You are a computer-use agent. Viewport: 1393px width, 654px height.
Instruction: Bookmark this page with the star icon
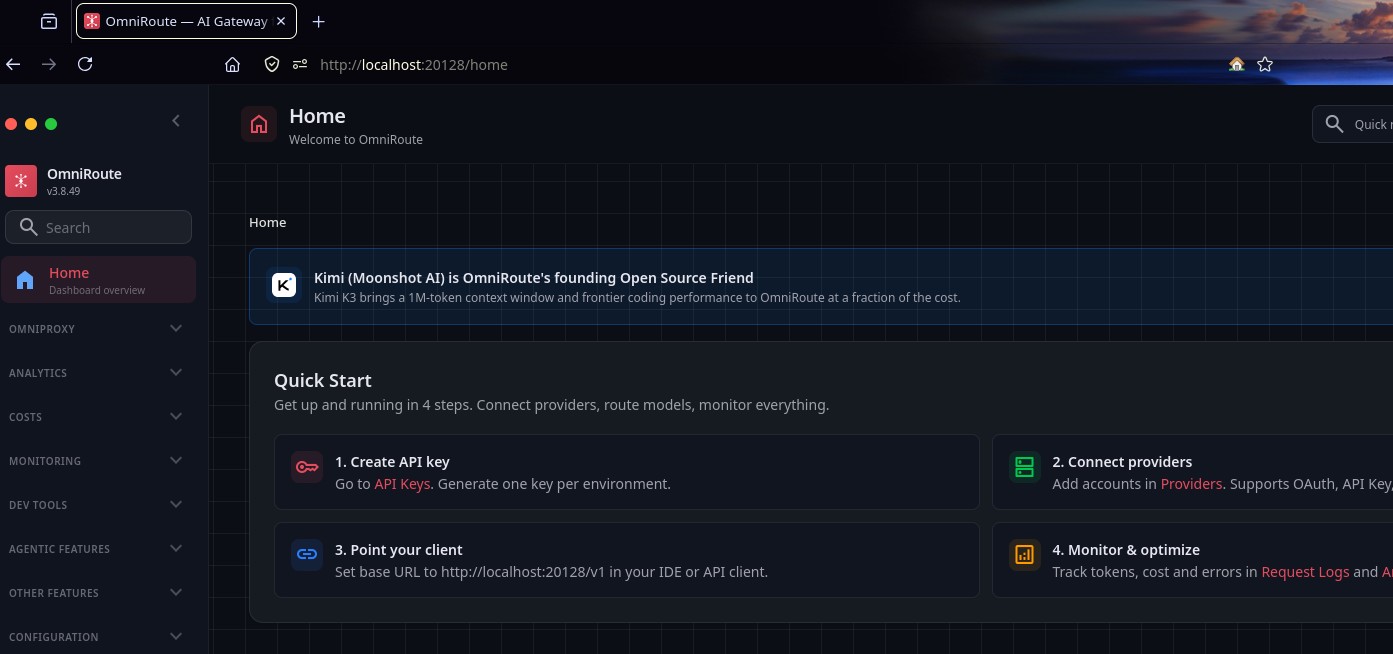pyautogui.click(x=1265, y=65)
